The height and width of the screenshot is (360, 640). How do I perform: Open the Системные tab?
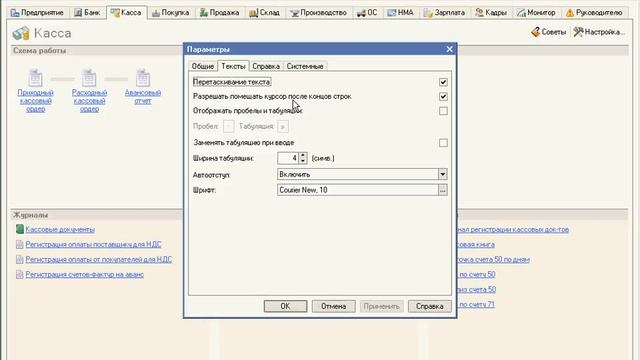305,66
